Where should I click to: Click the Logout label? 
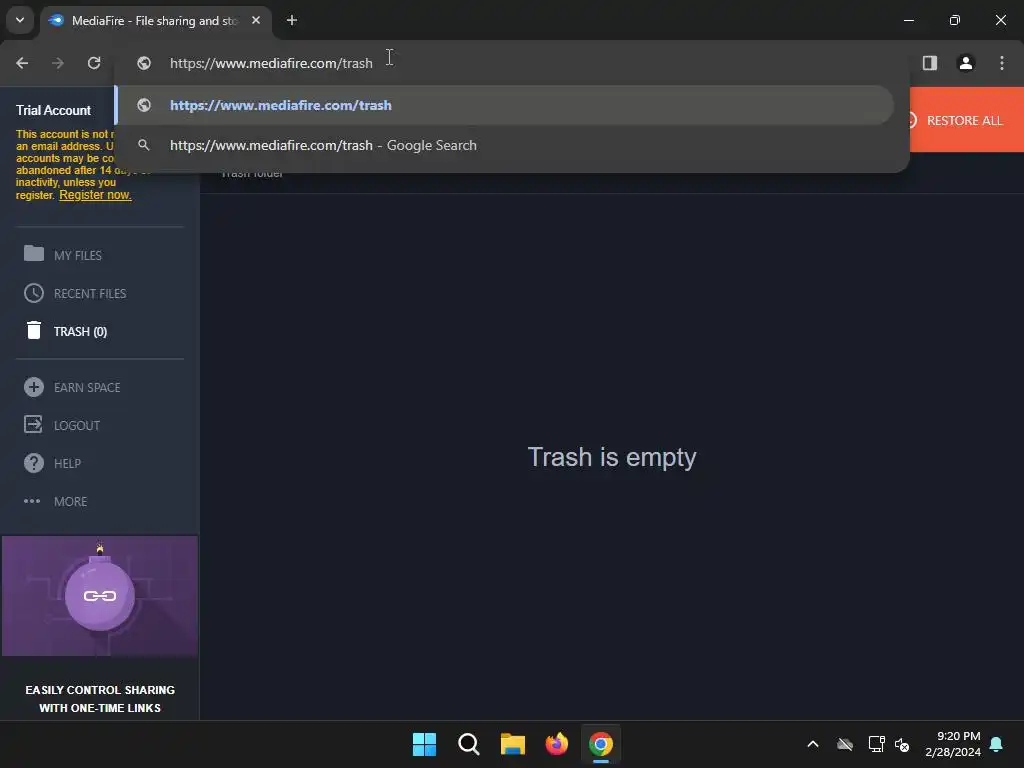point(77,426)
